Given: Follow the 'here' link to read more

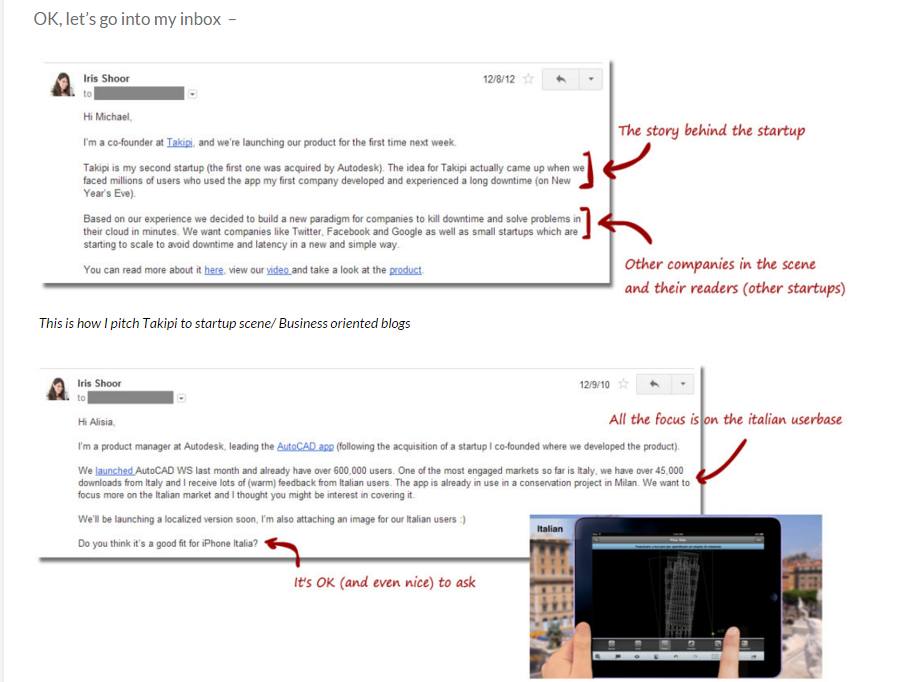Looking at the screenshot, I should tap(213, 270).
